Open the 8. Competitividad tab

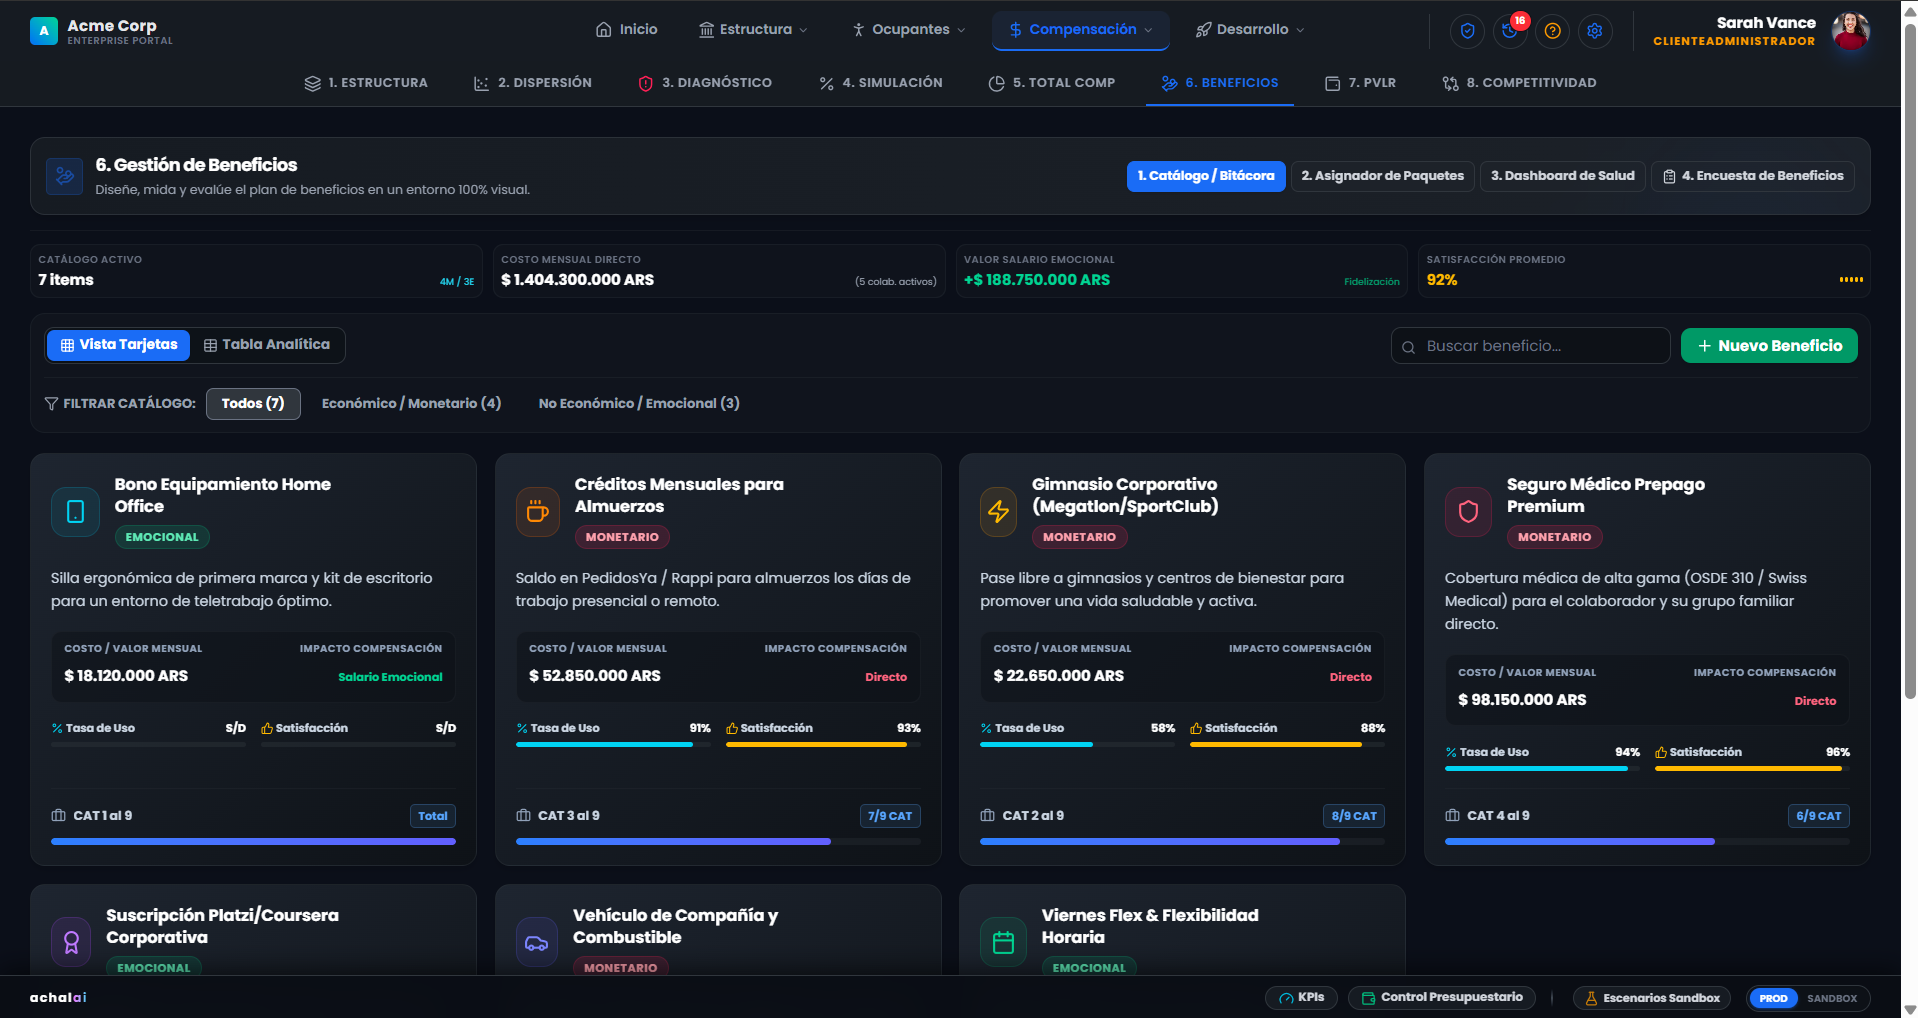(1519, 83)
